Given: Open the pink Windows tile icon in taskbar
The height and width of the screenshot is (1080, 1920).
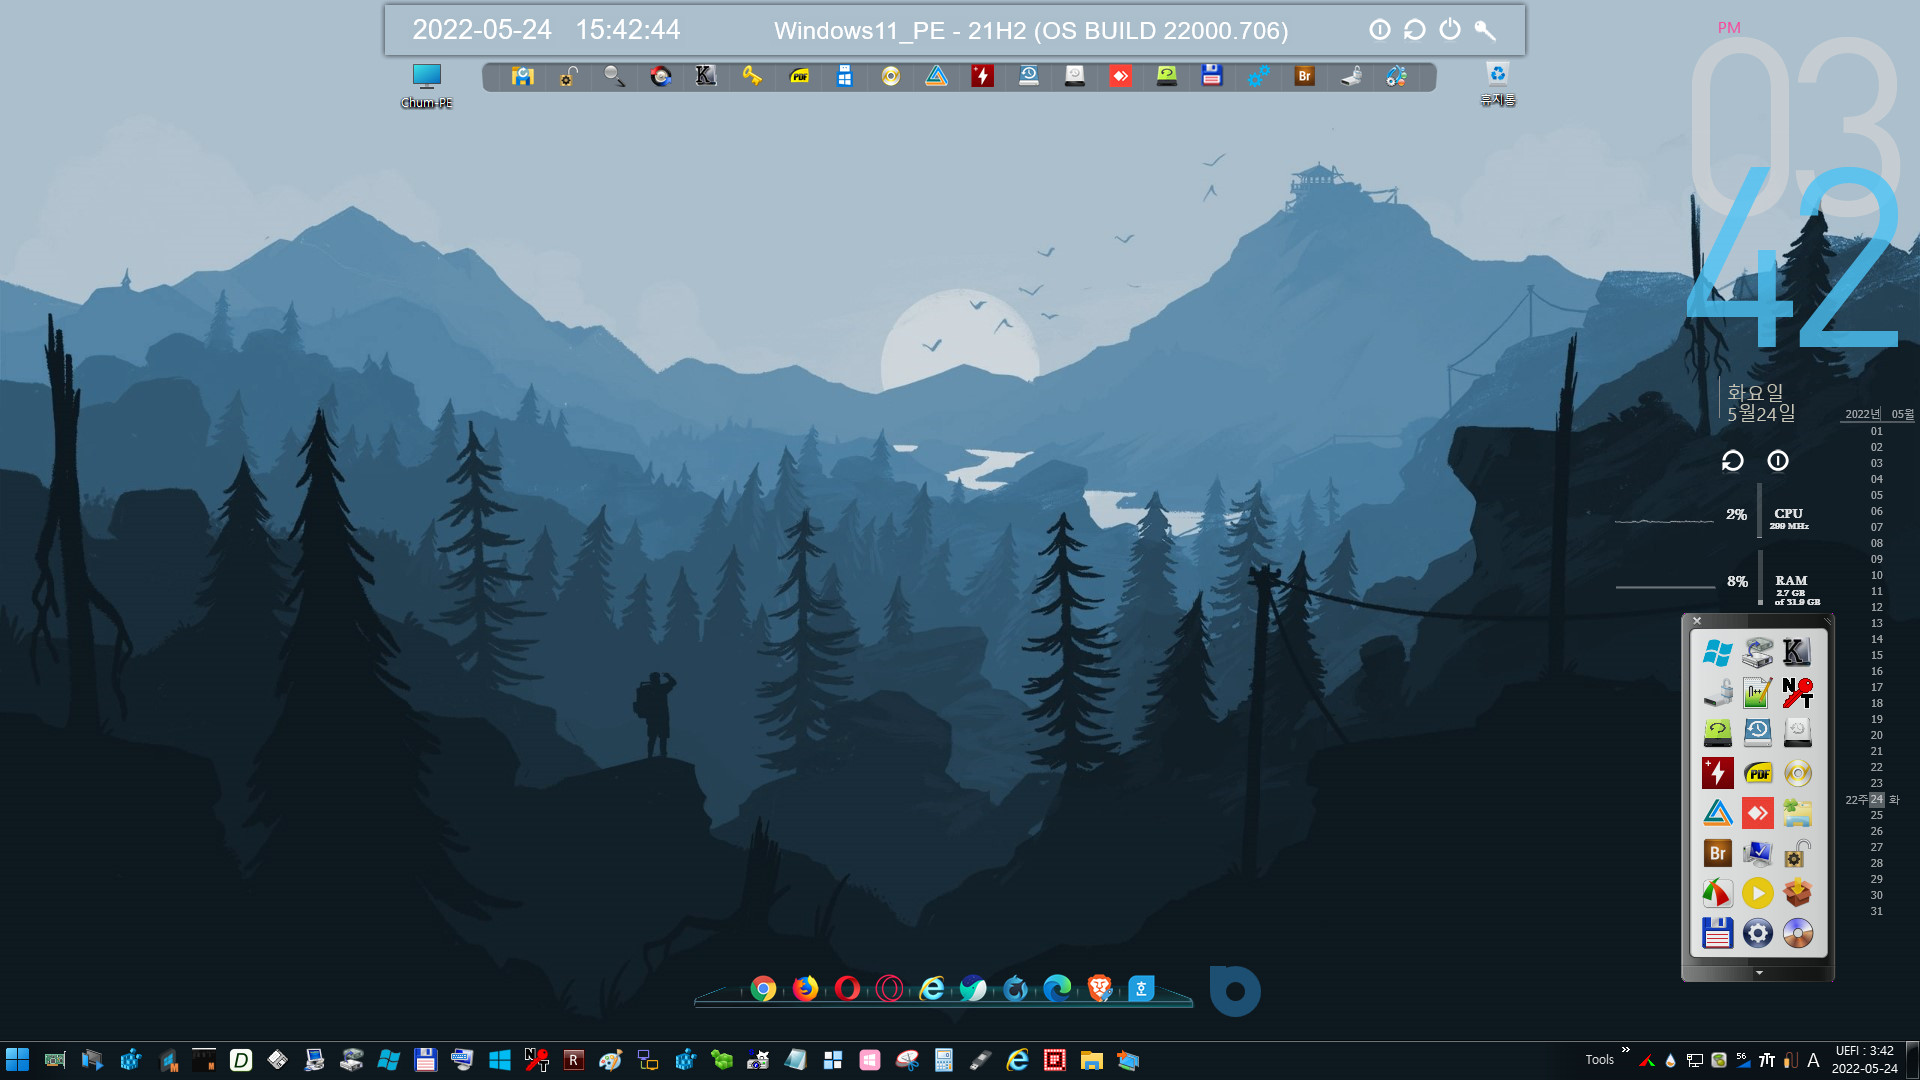Looking at the screenshot, I should coord(869,1060).
